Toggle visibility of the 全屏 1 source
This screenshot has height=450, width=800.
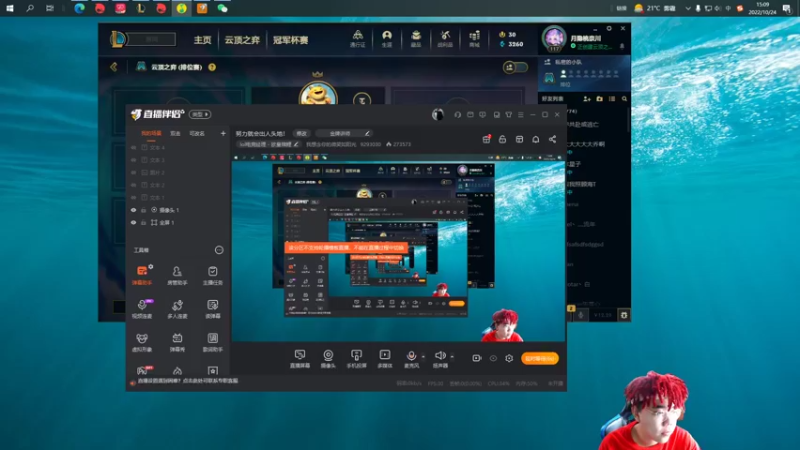click(x=134, y=222)
